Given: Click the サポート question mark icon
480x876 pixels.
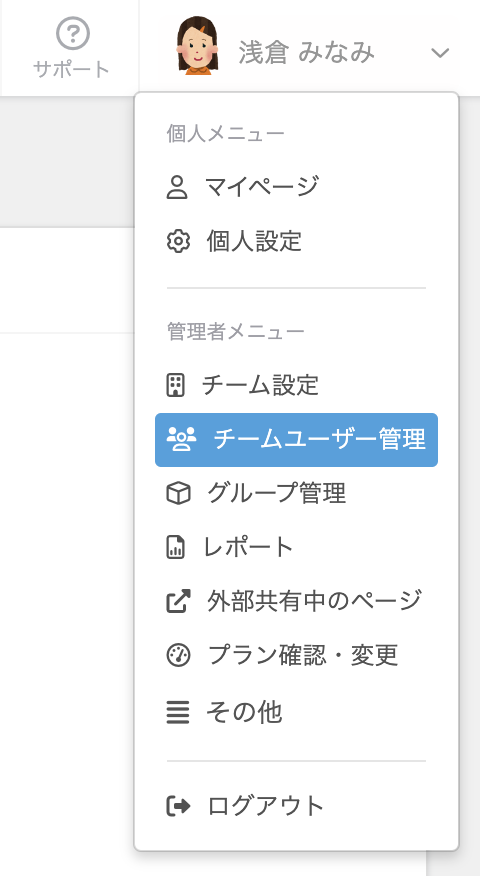Looking at the screenshot, I should click(x=73, y=34).
